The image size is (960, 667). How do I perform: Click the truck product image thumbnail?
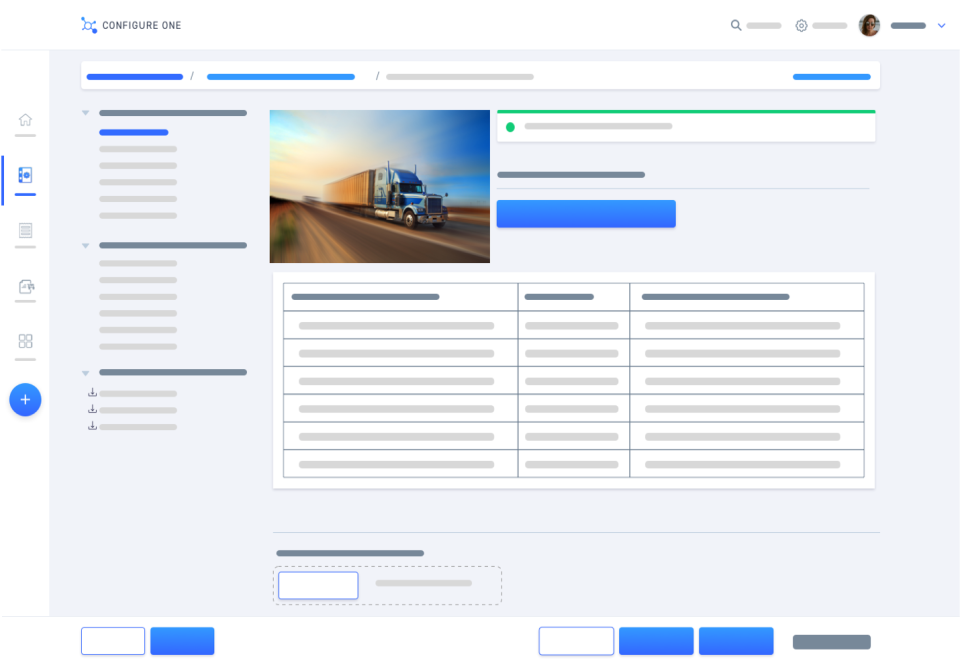pyautogui.click(x=379, y=186)
